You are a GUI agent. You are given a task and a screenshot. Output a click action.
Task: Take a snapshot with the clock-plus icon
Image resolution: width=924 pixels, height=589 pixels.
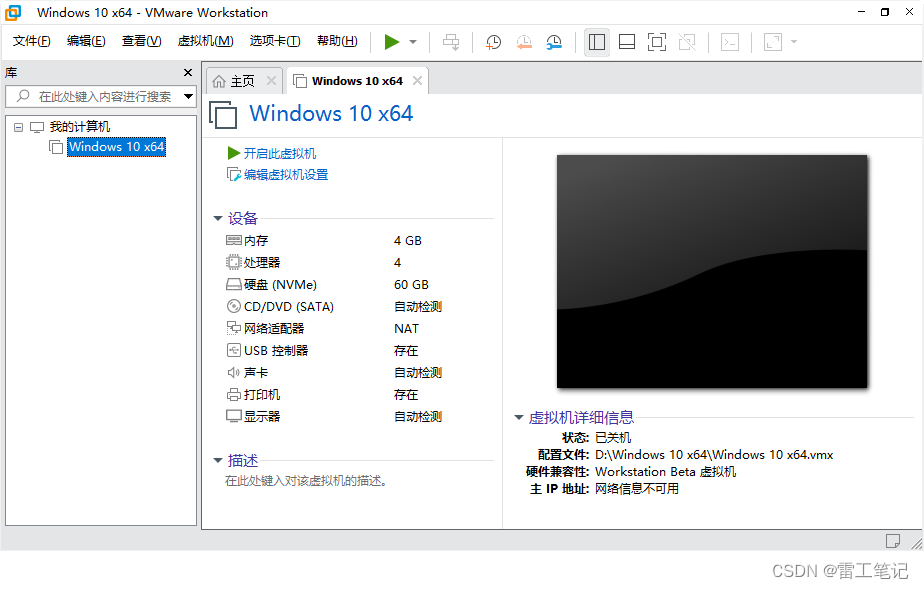(493, 42)
